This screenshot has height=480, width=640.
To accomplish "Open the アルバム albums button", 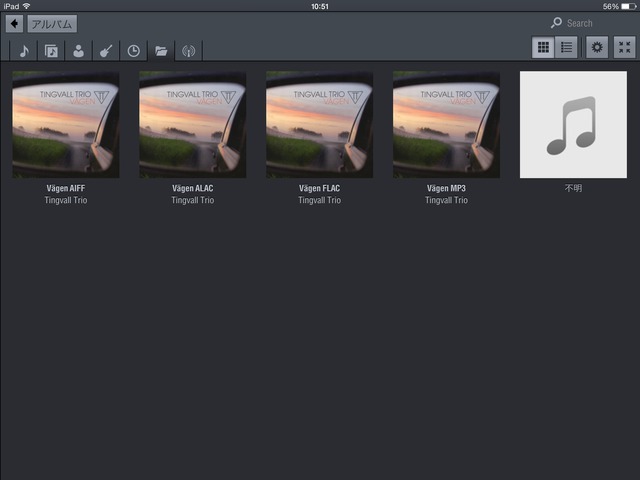I will click(x=51, y=23).
